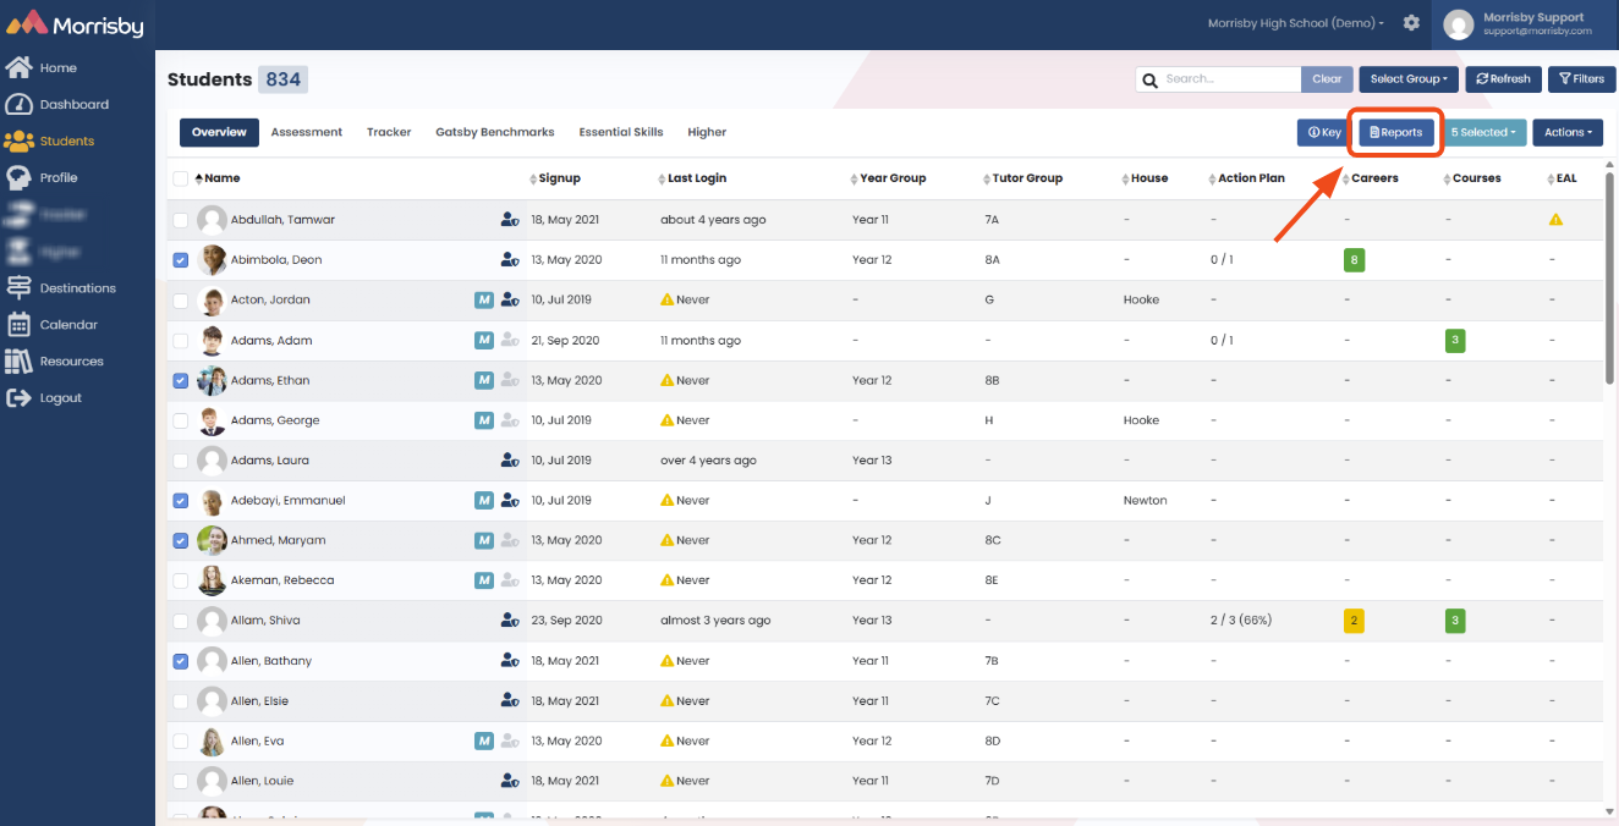
Task: Sort by Last Login column
Action: coord(692,178)
